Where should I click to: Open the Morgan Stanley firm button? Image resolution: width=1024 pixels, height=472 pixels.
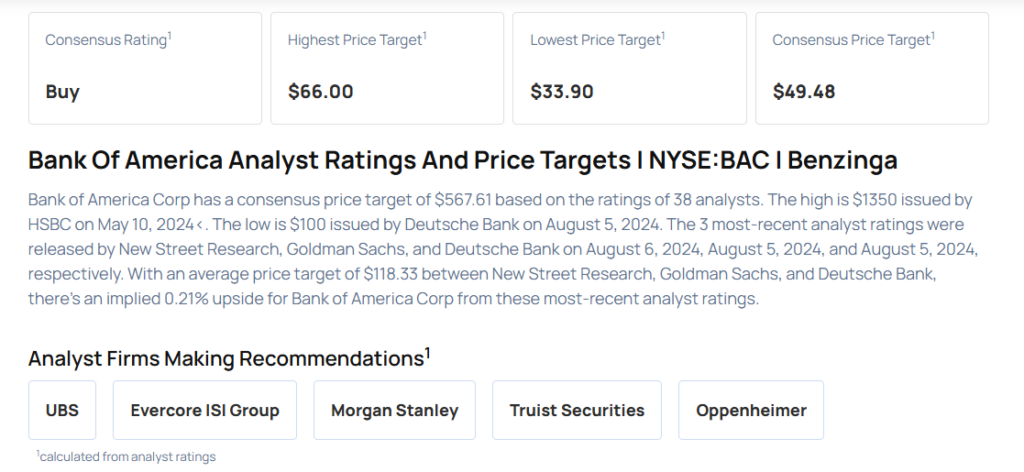tap(394, 410)
